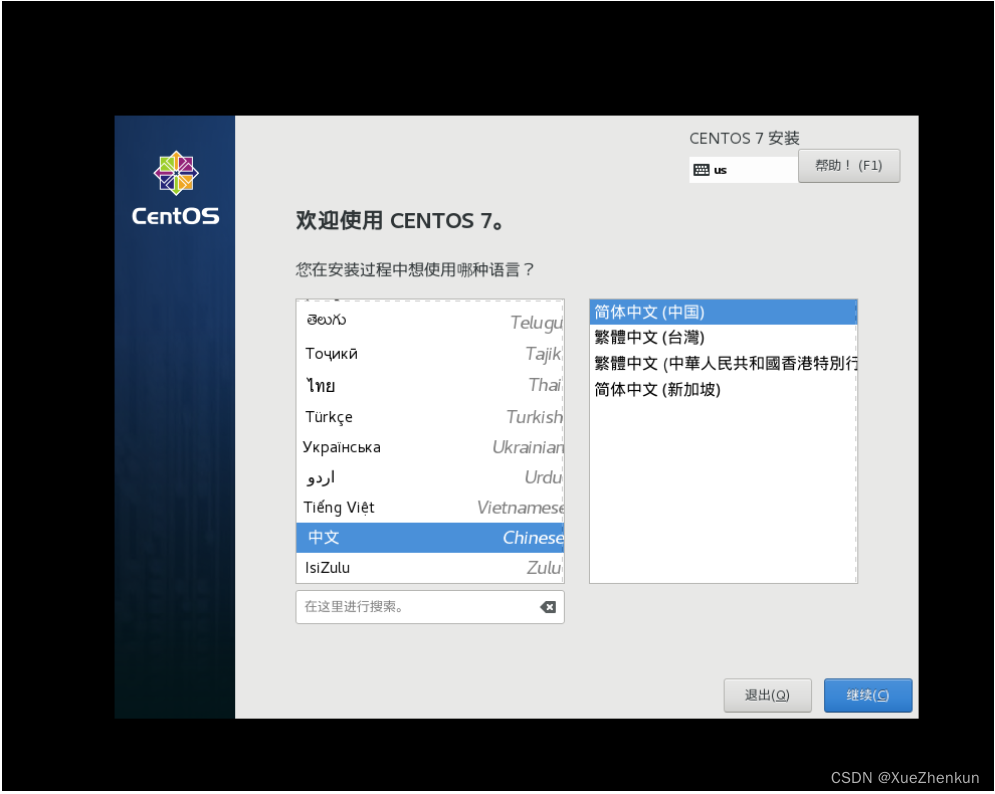Select Tajik (Тоҷикӣ) language row
Viewport: 995px width, 794px height.
[430, 354]
